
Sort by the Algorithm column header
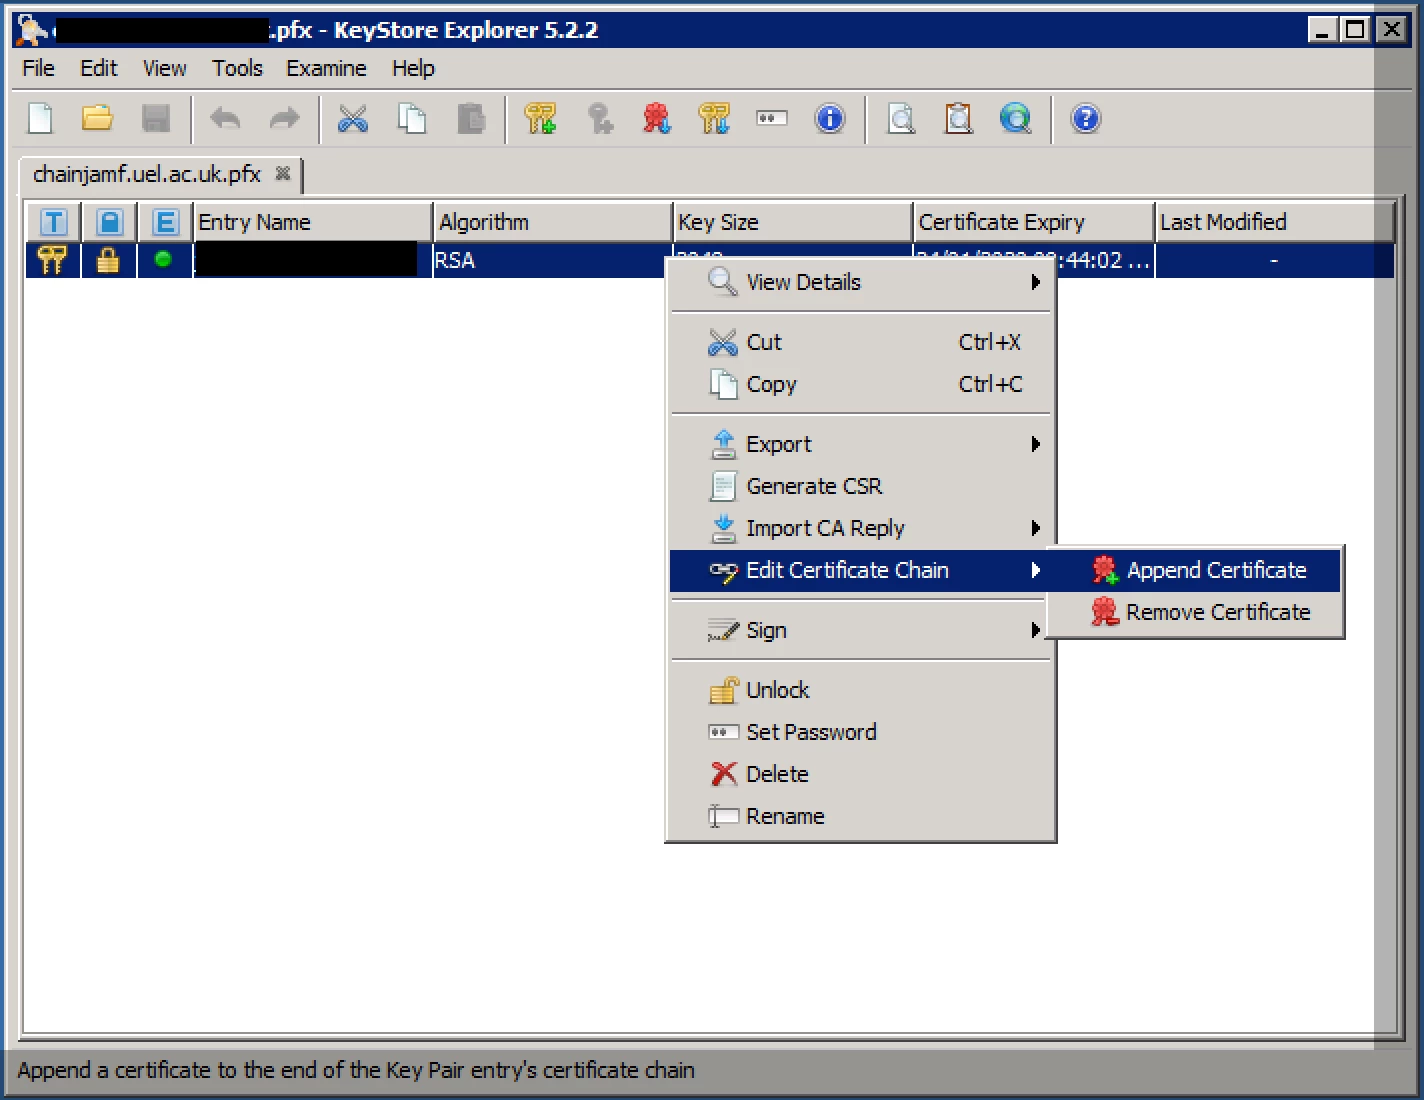tap(552, 222)
